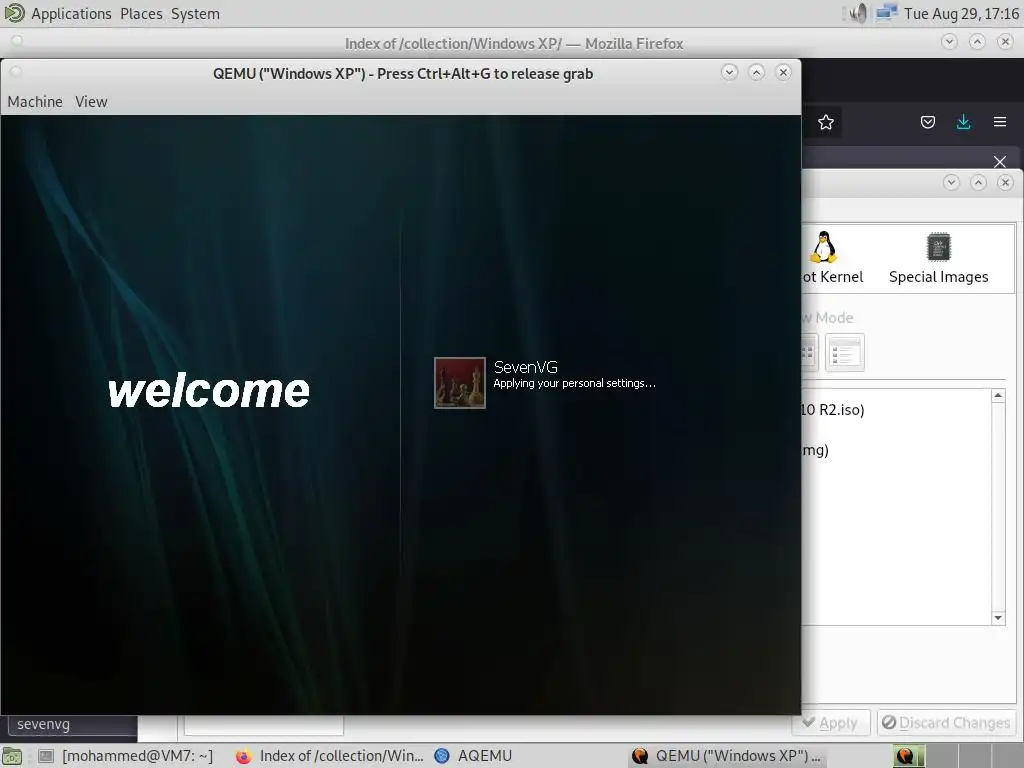Select the Special Images tab in AQEMU
The image size is (1024, 768).
coord(938,259)
